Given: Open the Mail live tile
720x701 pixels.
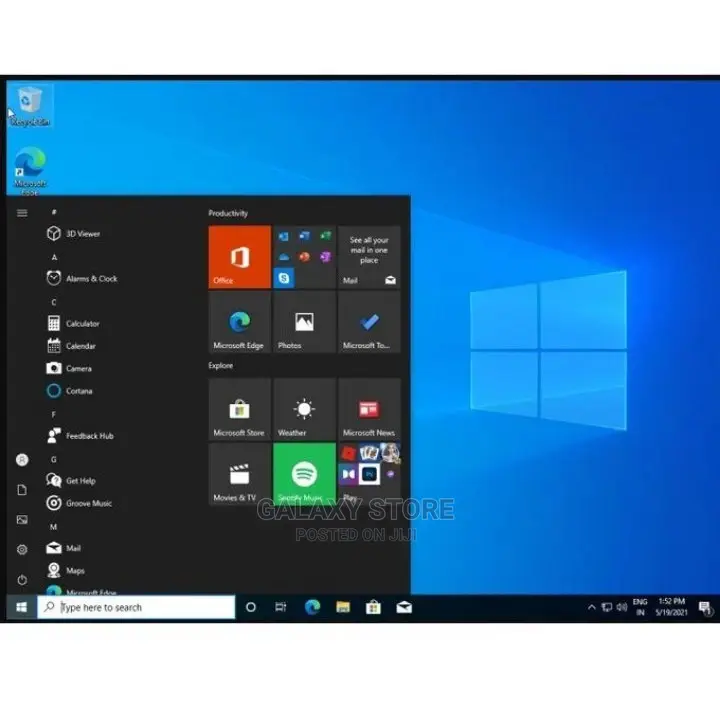Looking at the screenshot, I should click(369, 257).
